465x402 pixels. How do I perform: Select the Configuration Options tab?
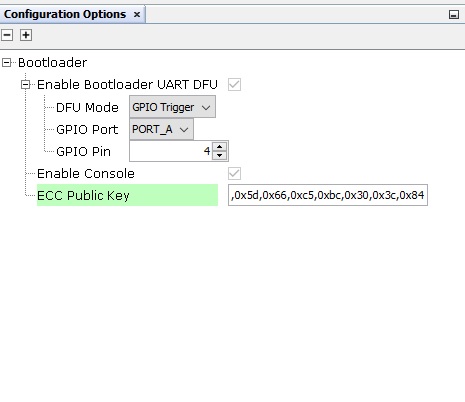coord(65,14)
